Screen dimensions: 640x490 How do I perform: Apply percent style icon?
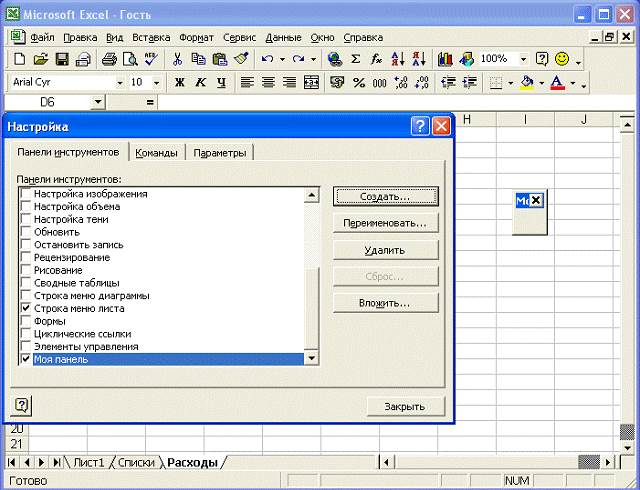[359, 83]
